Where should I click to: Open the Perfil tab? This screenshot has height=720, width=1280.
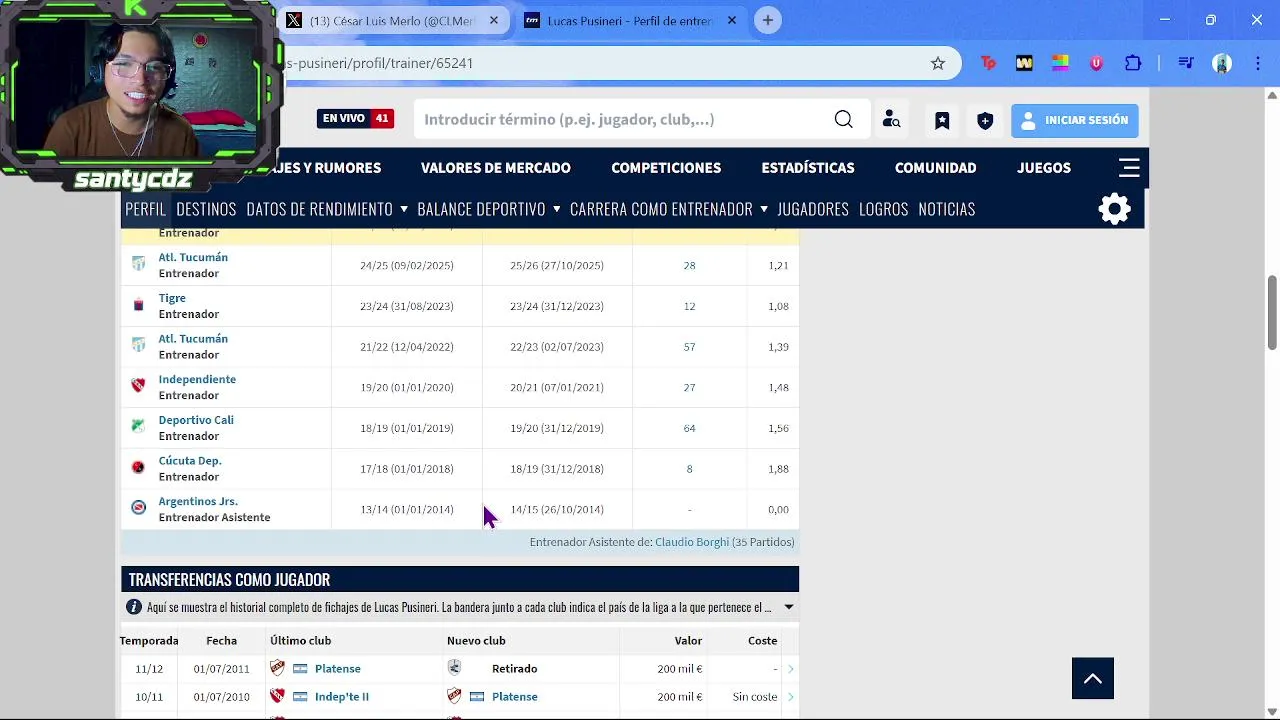pyautogui.click(x=146, y=209)
